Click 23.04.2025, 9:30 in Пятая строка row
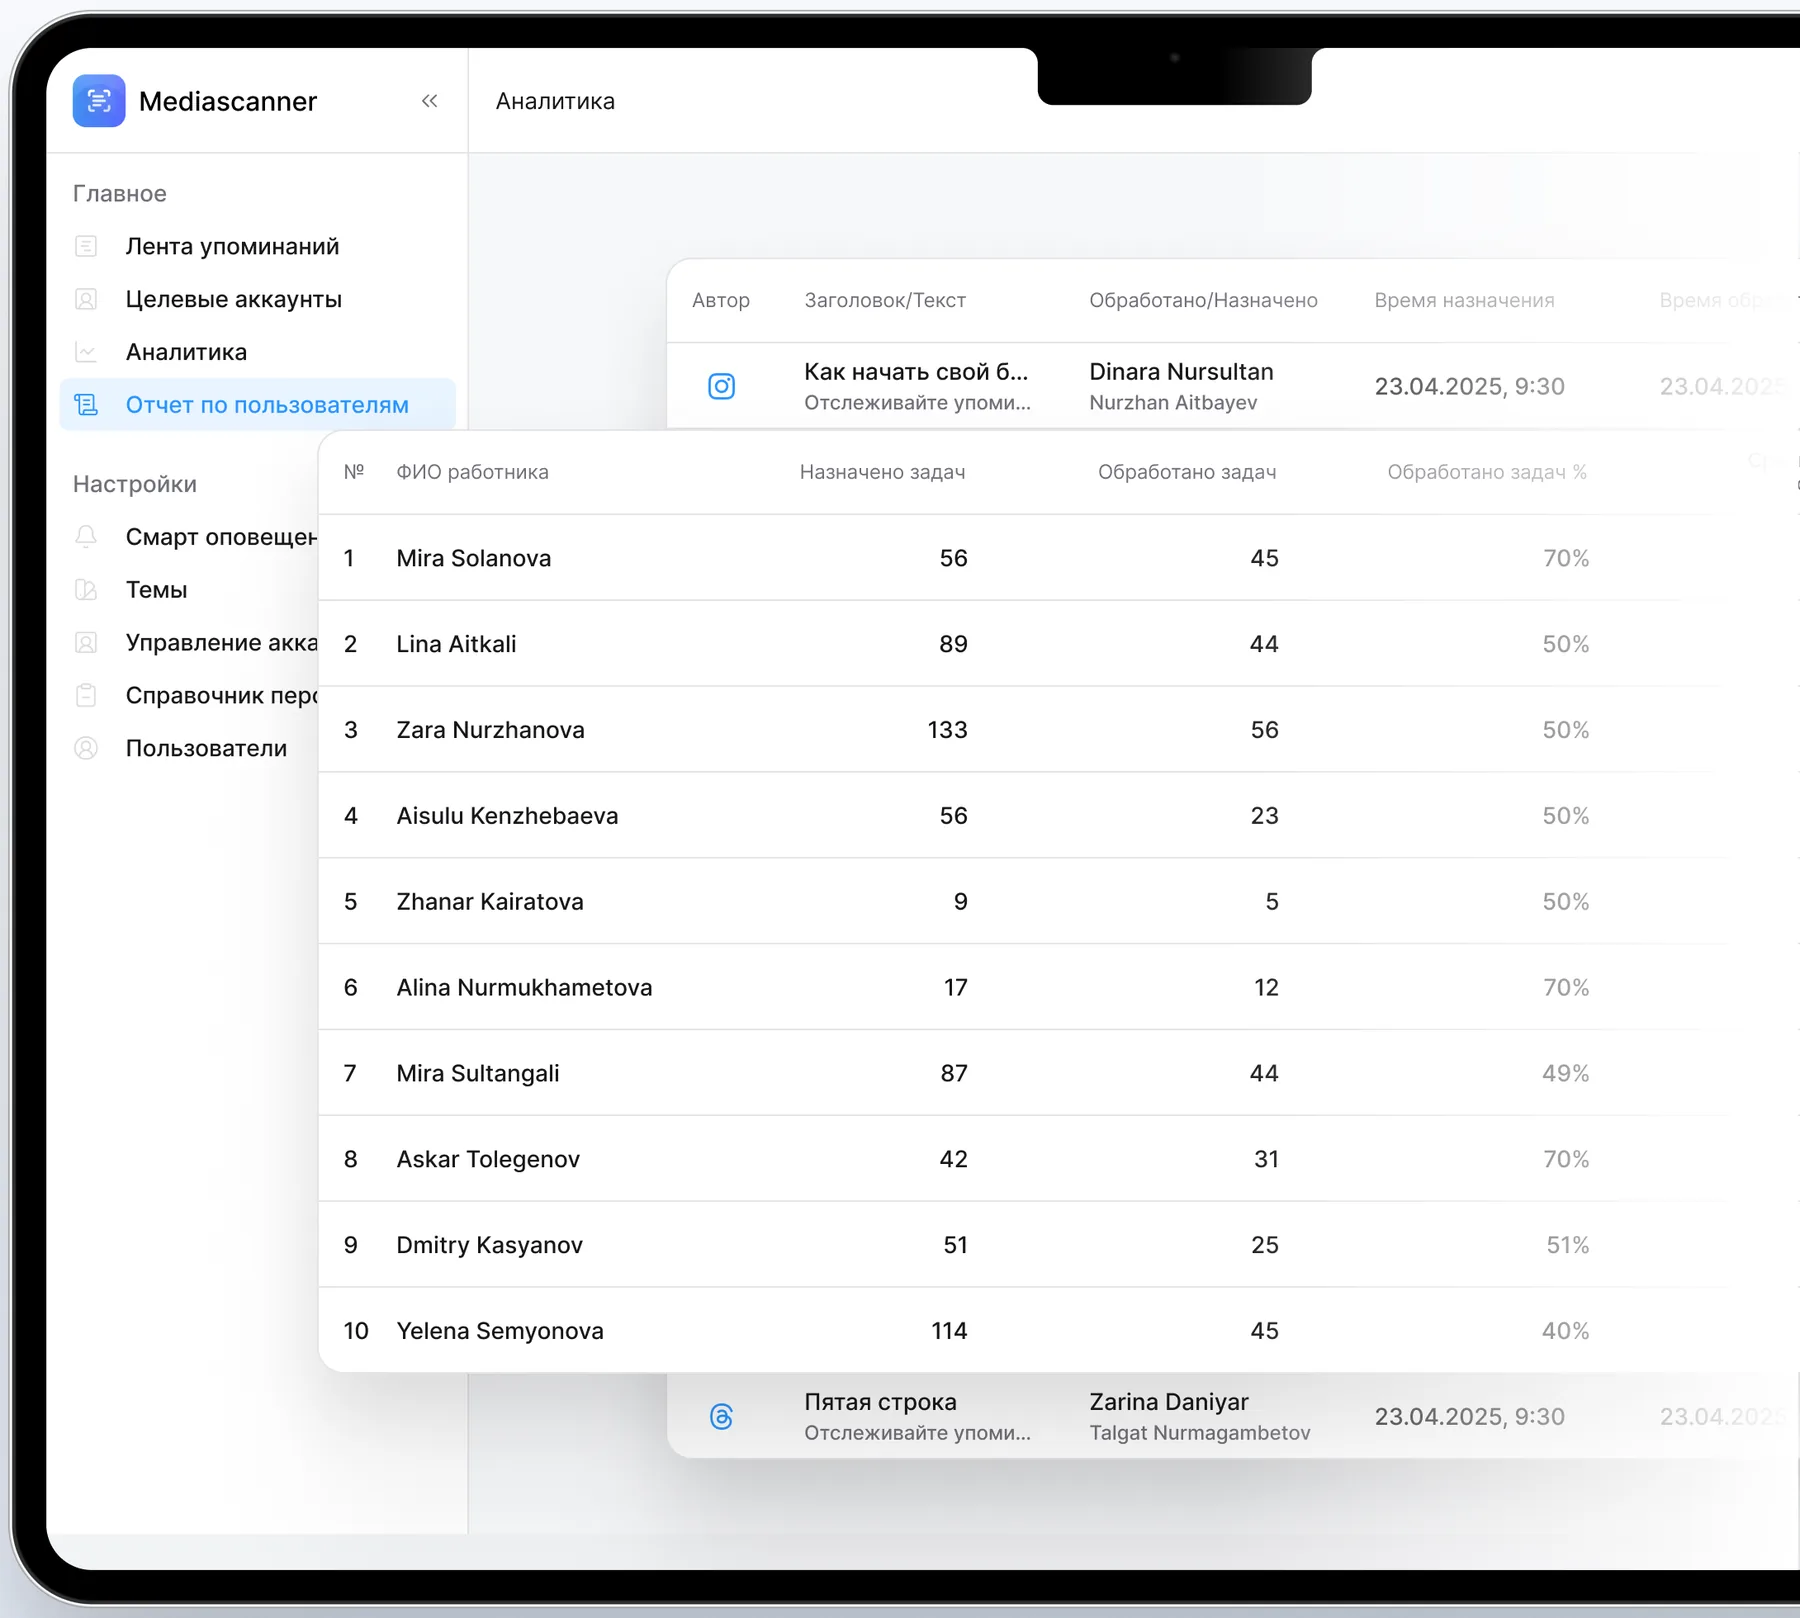 coord(1469,1416)
